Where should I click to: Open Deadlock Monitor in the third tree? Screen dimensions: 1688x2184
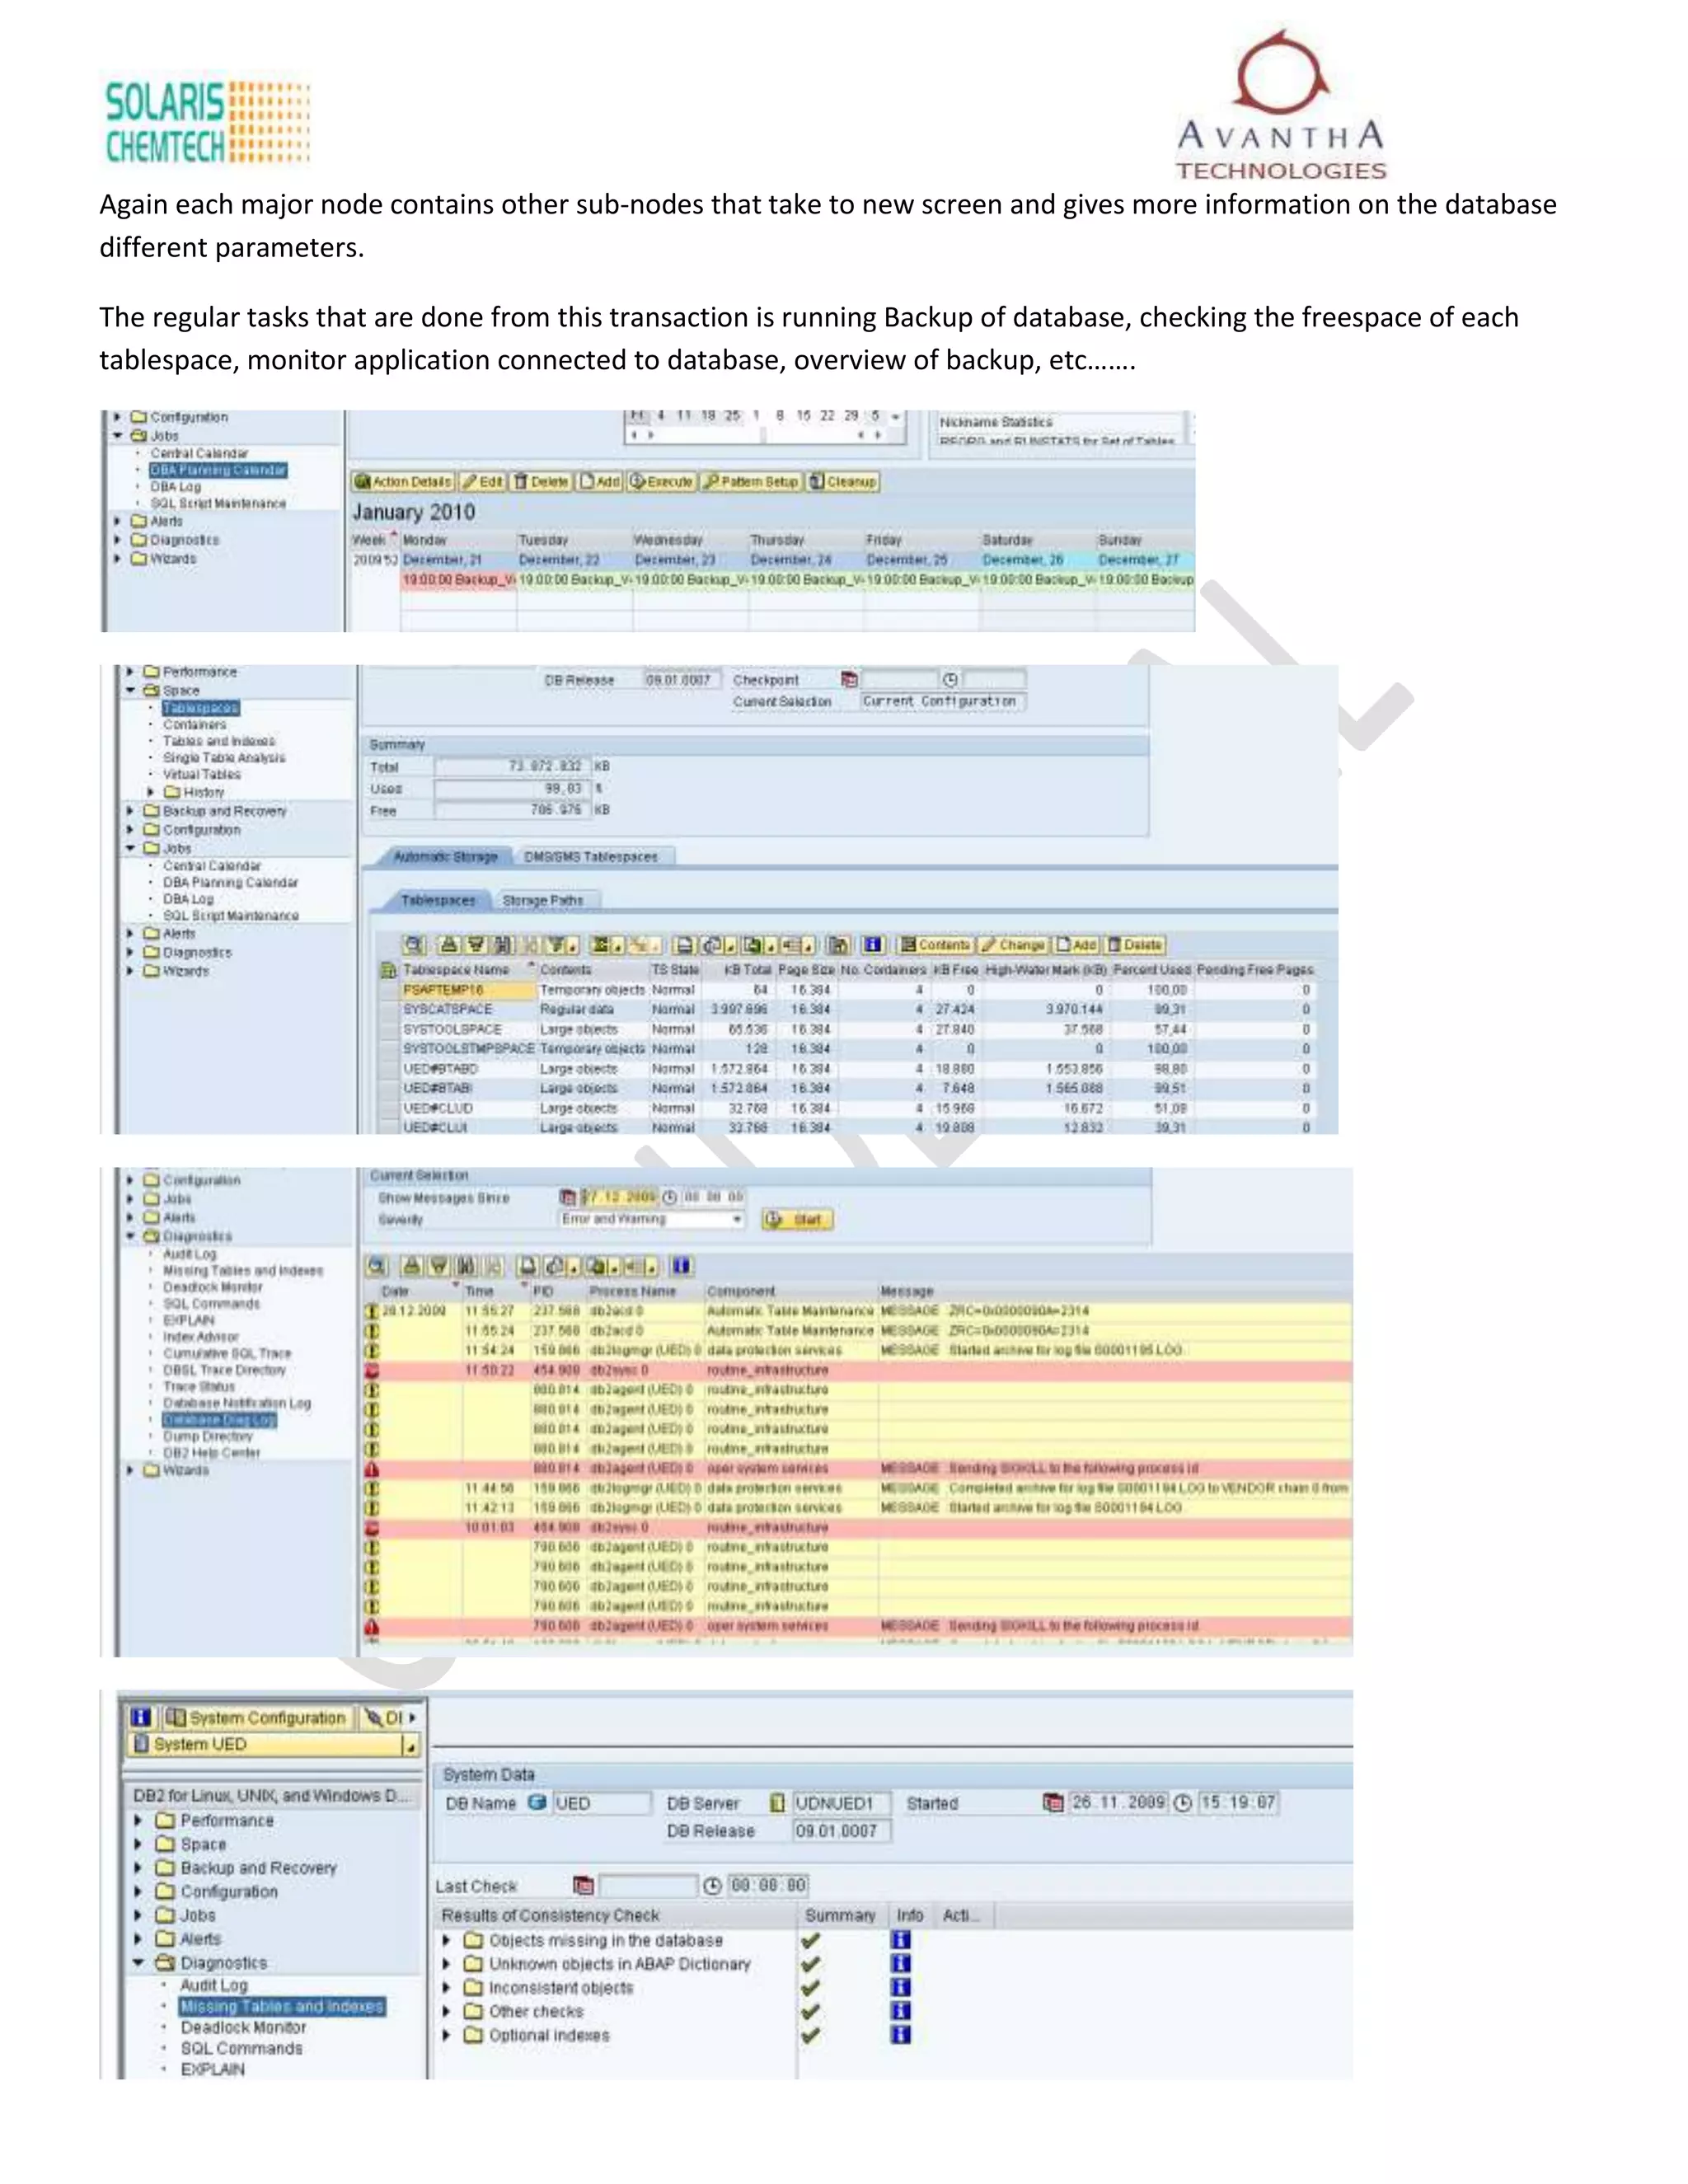coord(213,1288)
